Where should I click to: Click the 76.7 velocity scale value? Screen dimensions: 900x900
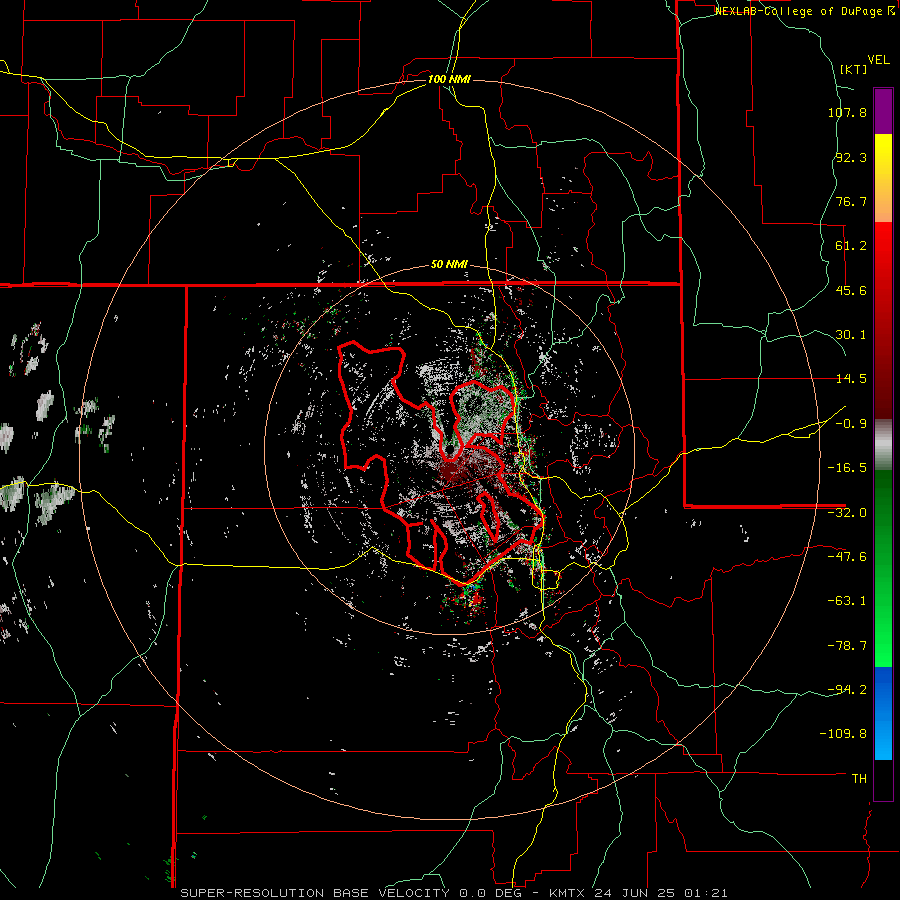(851, 201)
